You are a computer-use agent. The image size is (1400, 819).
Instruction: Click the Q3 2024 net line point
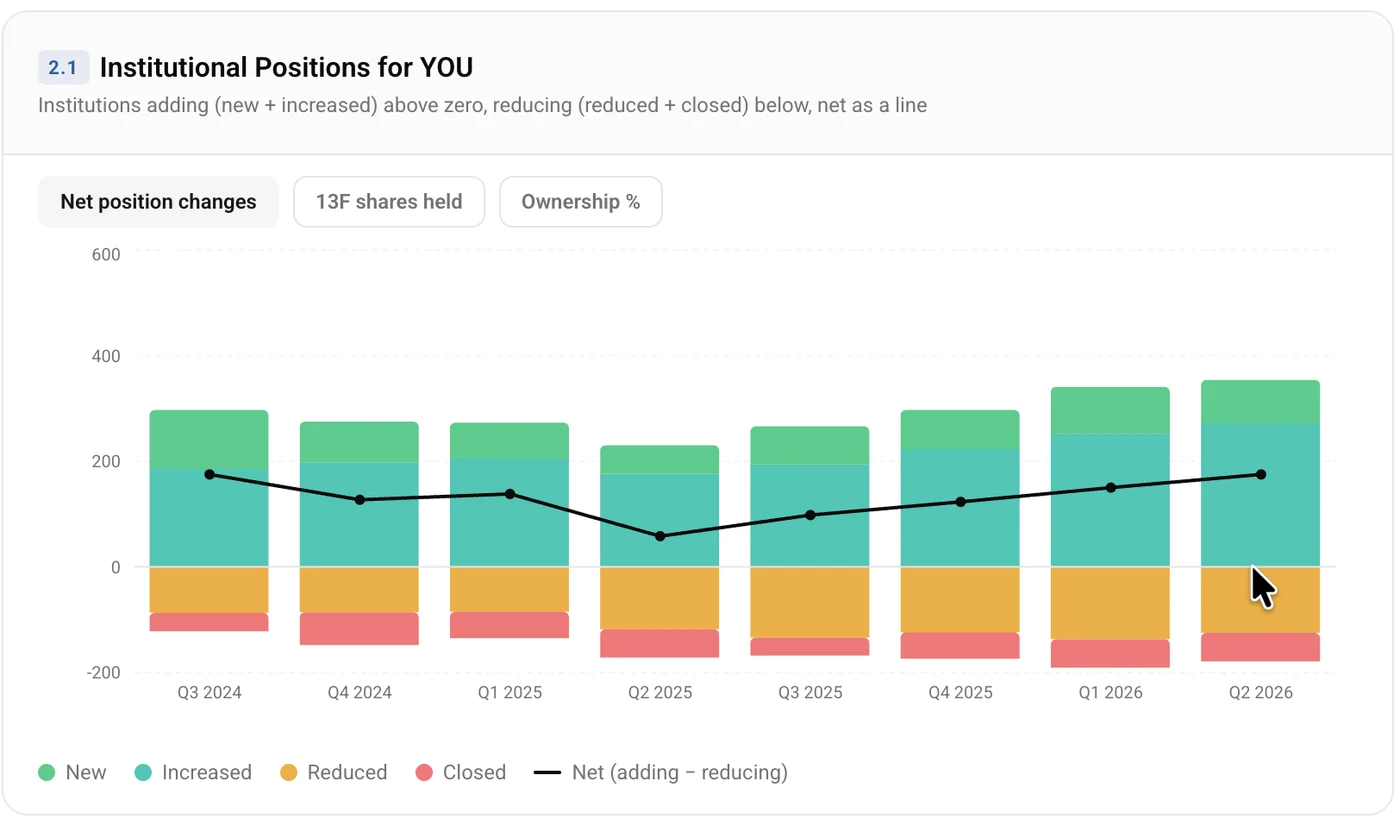point(209,474)
